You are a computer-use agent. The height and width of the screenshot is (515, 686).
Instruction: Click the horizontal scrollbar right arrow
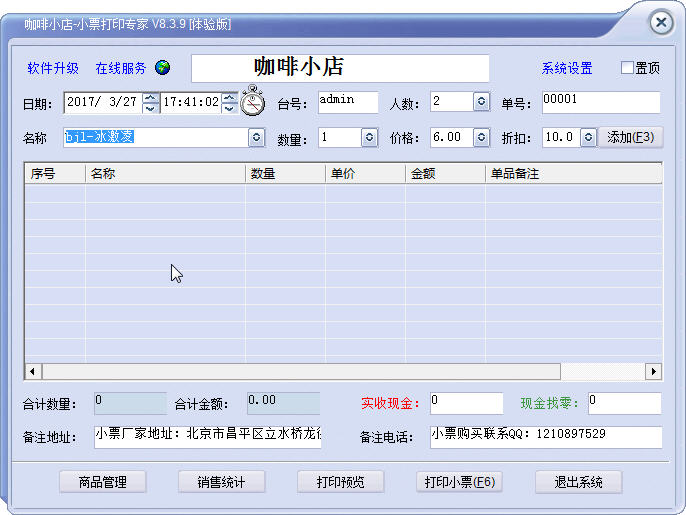(653, 371)
